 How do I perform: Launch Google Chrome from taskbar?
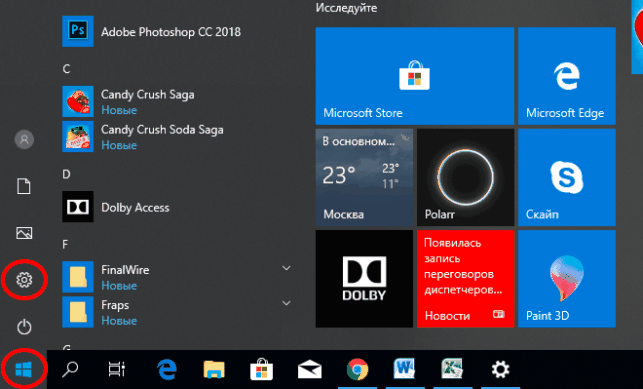coord(357,370)
